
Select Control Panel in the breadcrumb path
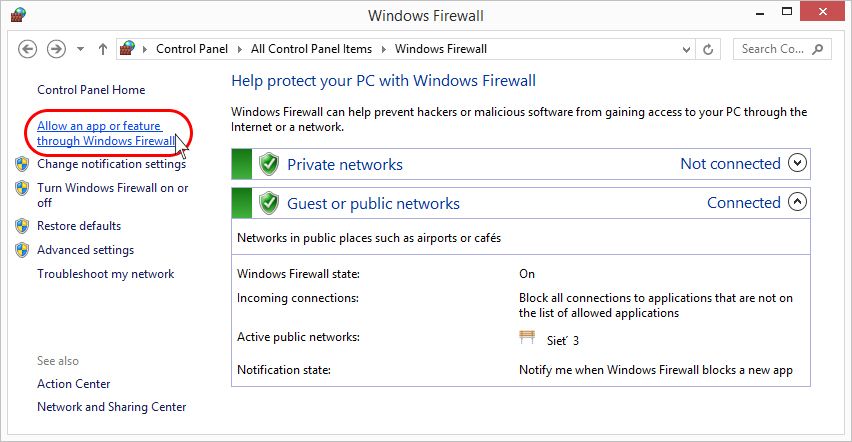tap(191, 49)
